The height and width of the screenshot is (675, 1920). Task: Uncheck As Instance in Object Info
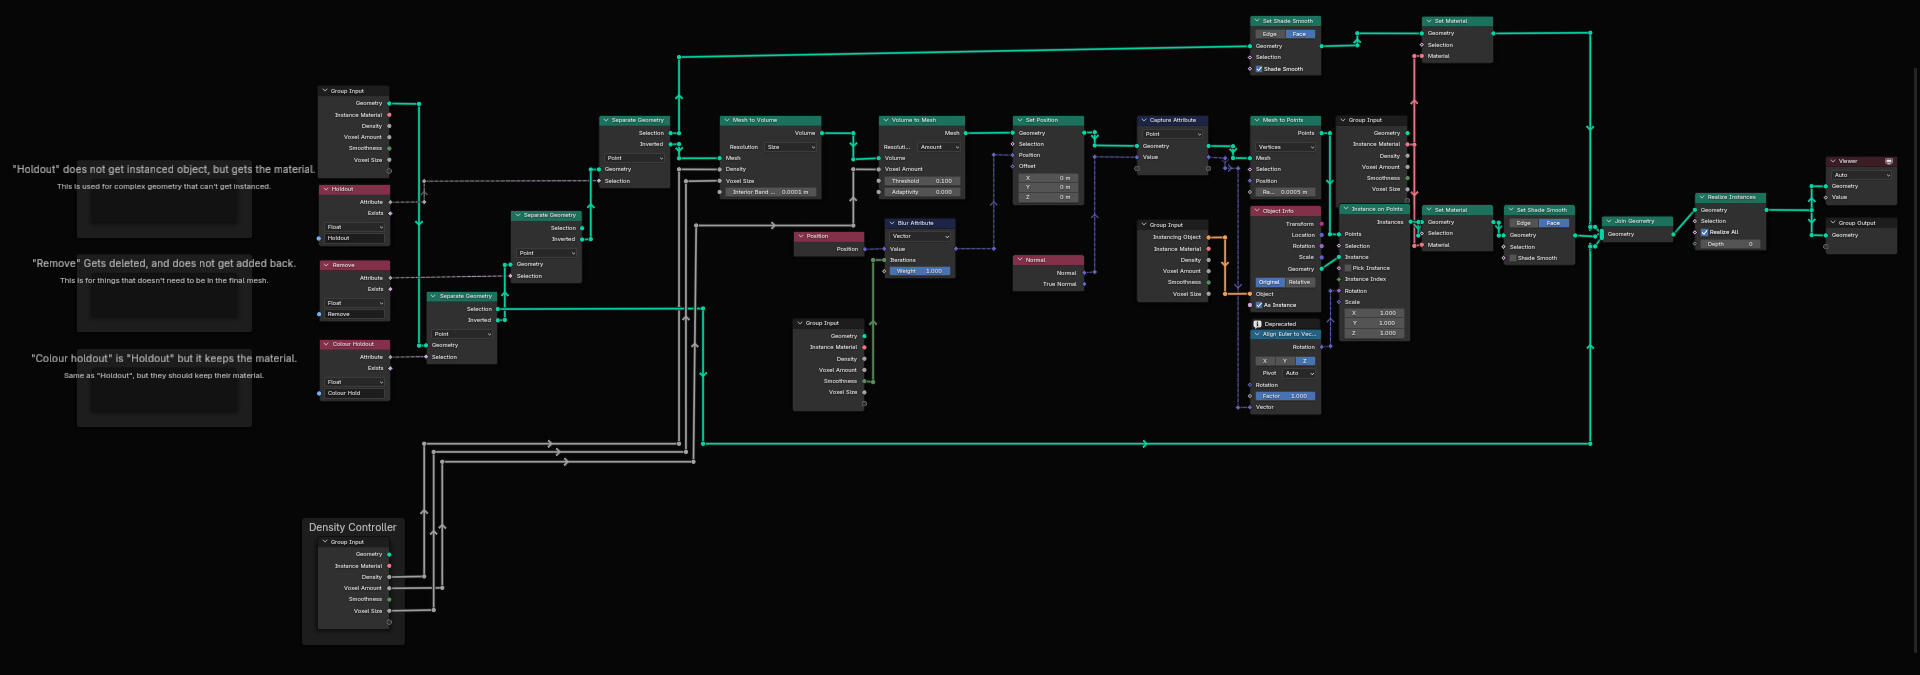(x=1259, y=305)
